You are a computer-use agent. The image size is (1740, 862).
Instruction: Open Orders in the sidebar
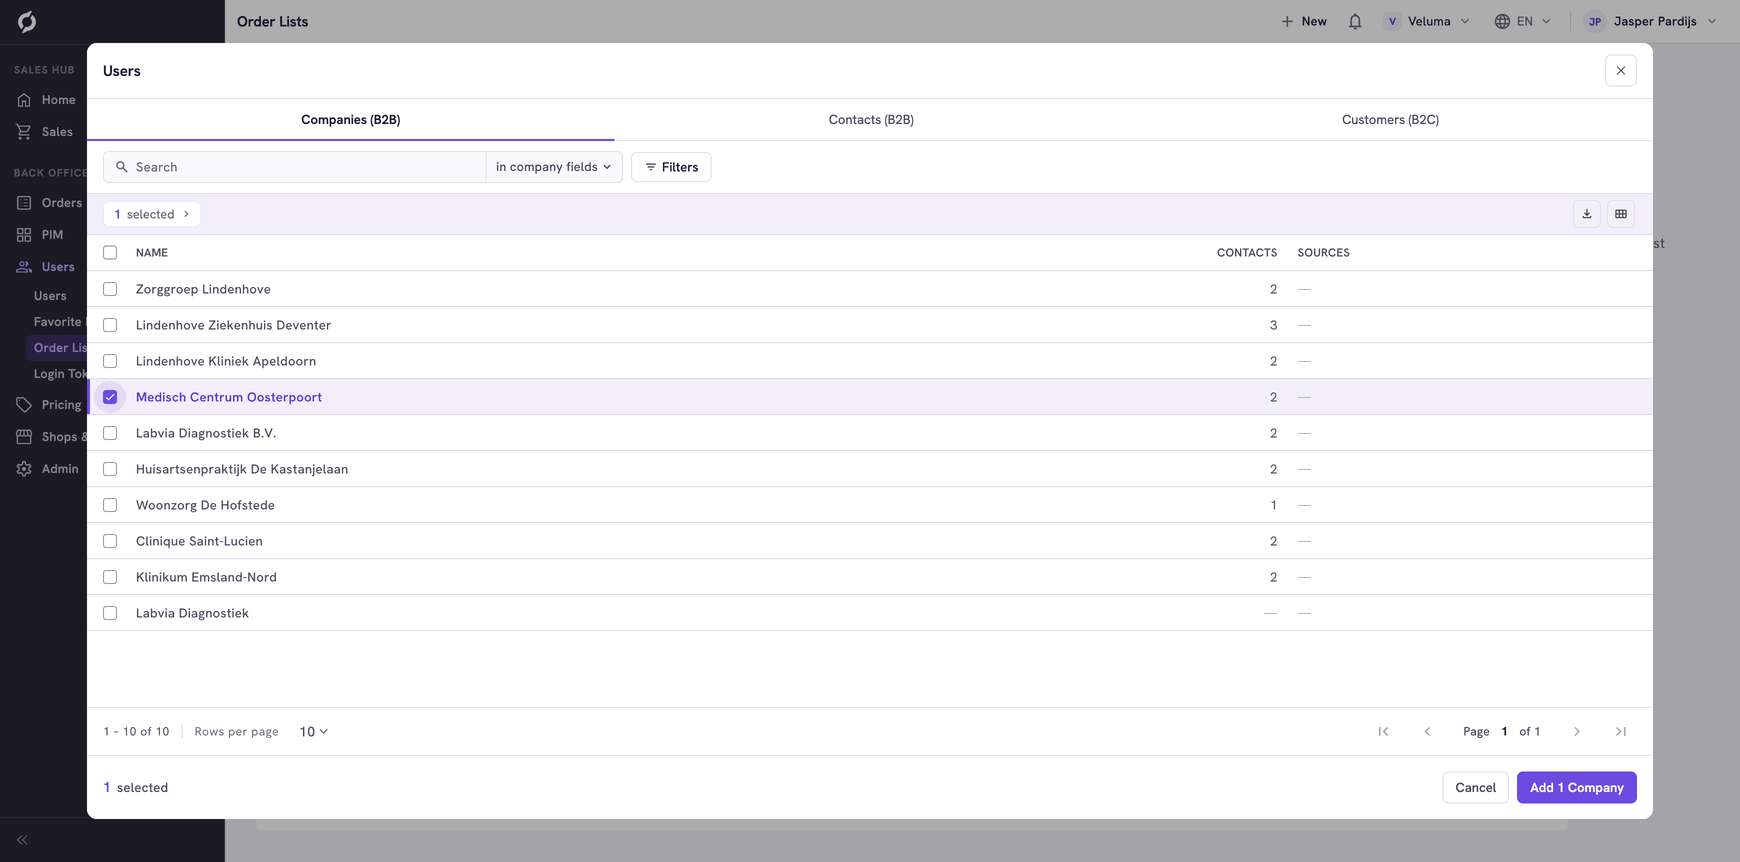click(x=49, y=203)
